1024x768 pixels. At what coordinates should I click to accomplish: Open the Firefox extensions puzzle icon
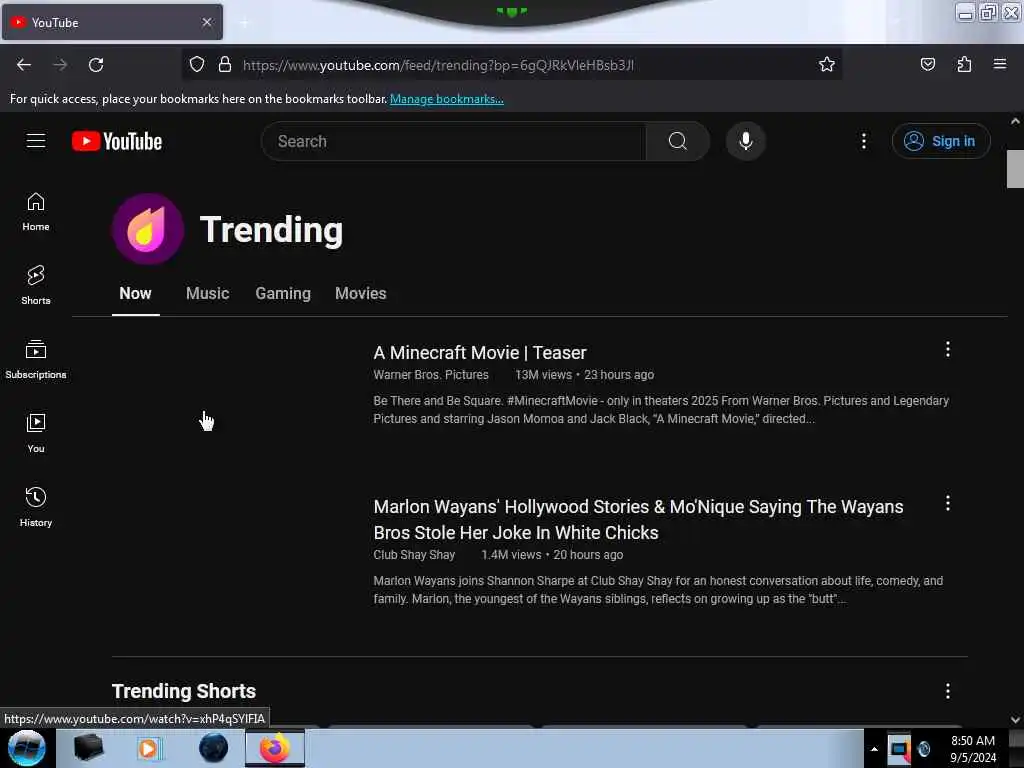[964, 64]
